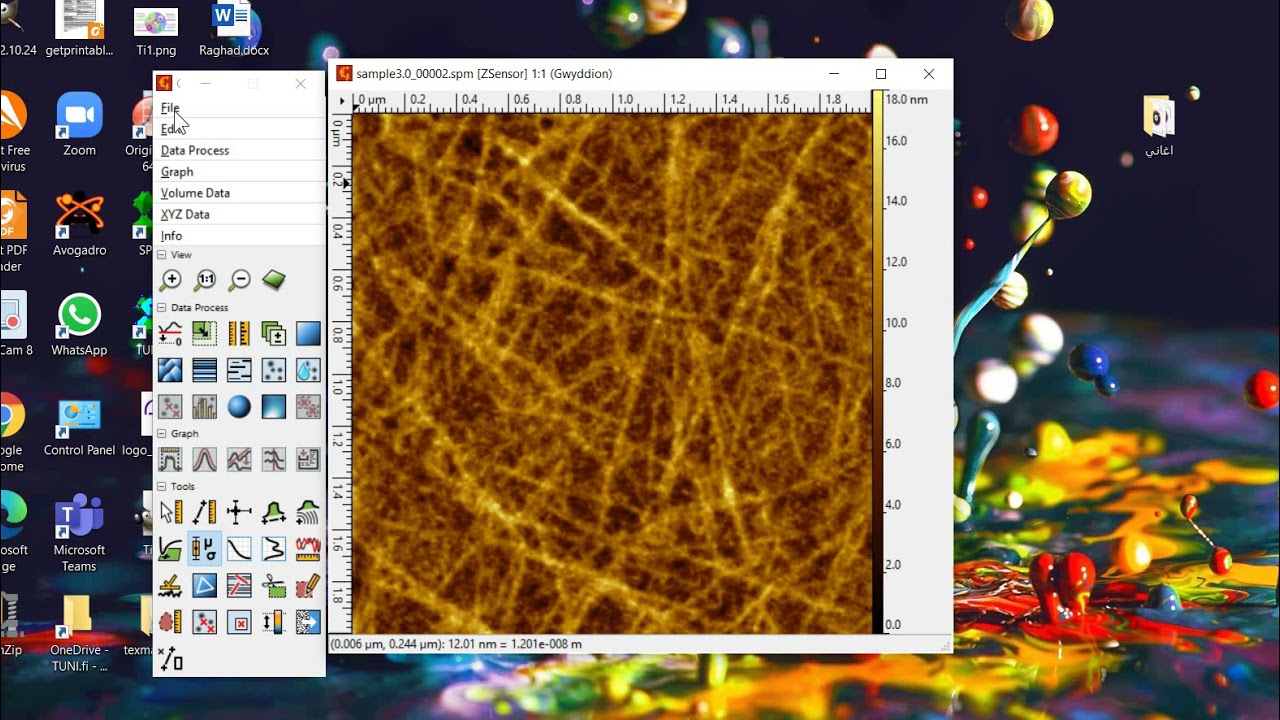The image size is (1280, 720).
Task: Click the double yellow ruler calibration icon
Action: click(240, 333)
